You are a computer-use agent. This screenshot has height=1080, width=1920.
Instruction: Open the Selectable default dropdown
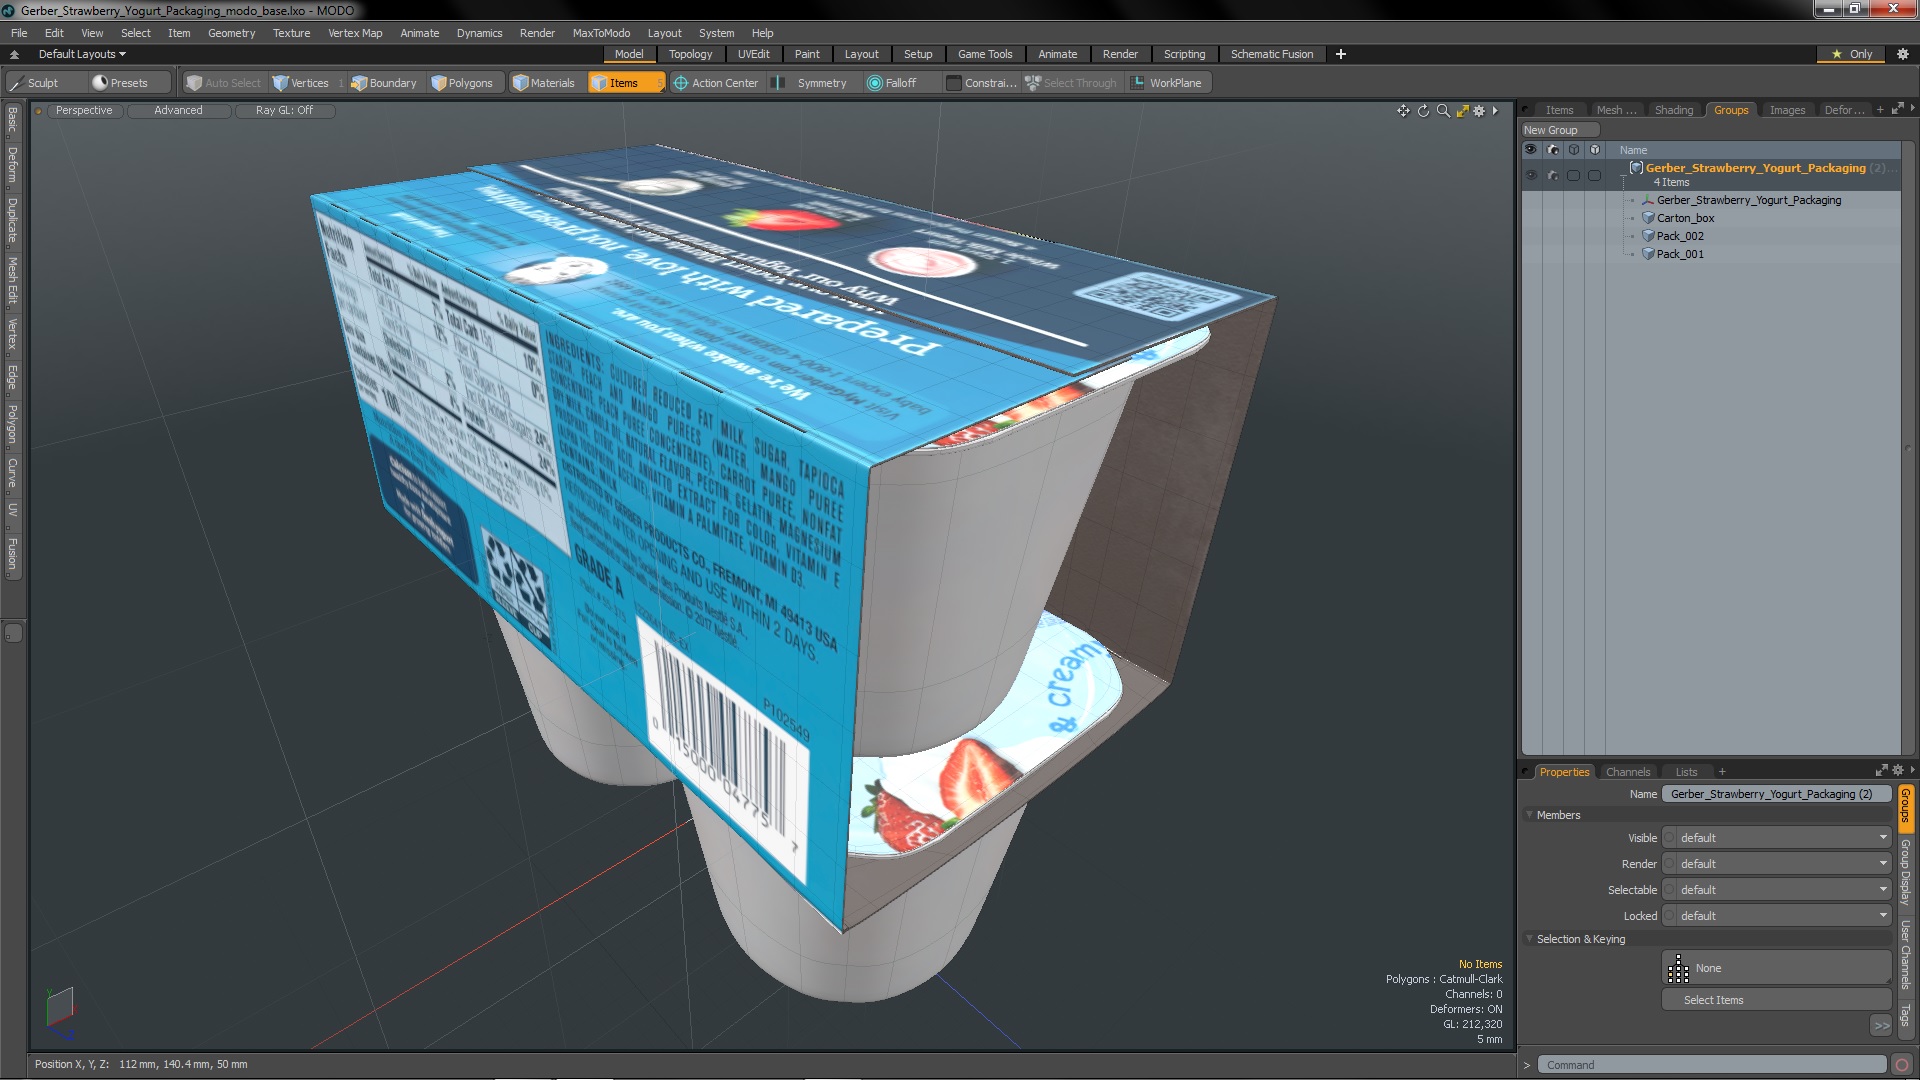click(x=1784, y=890)
